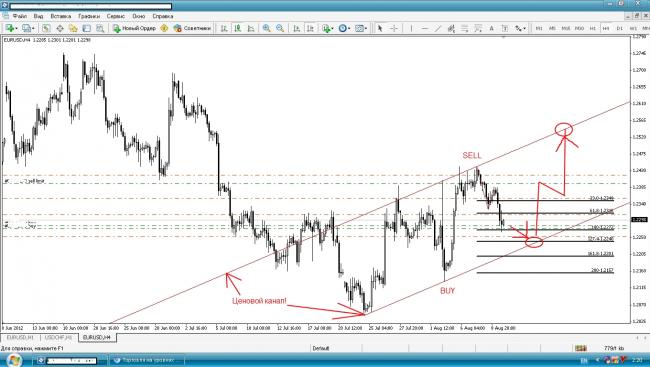Screen dimensions: 650x367
Task: Expand the new chart dropdown arrow
Action: (x=16, y=28)
